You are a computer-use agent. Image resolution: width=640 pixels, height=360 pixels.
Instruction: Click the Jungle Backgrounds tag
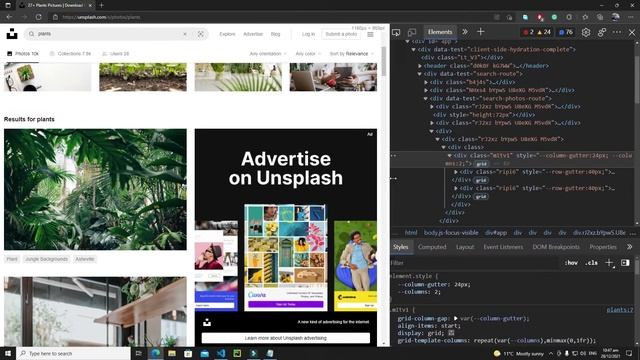tap(47, 259)
